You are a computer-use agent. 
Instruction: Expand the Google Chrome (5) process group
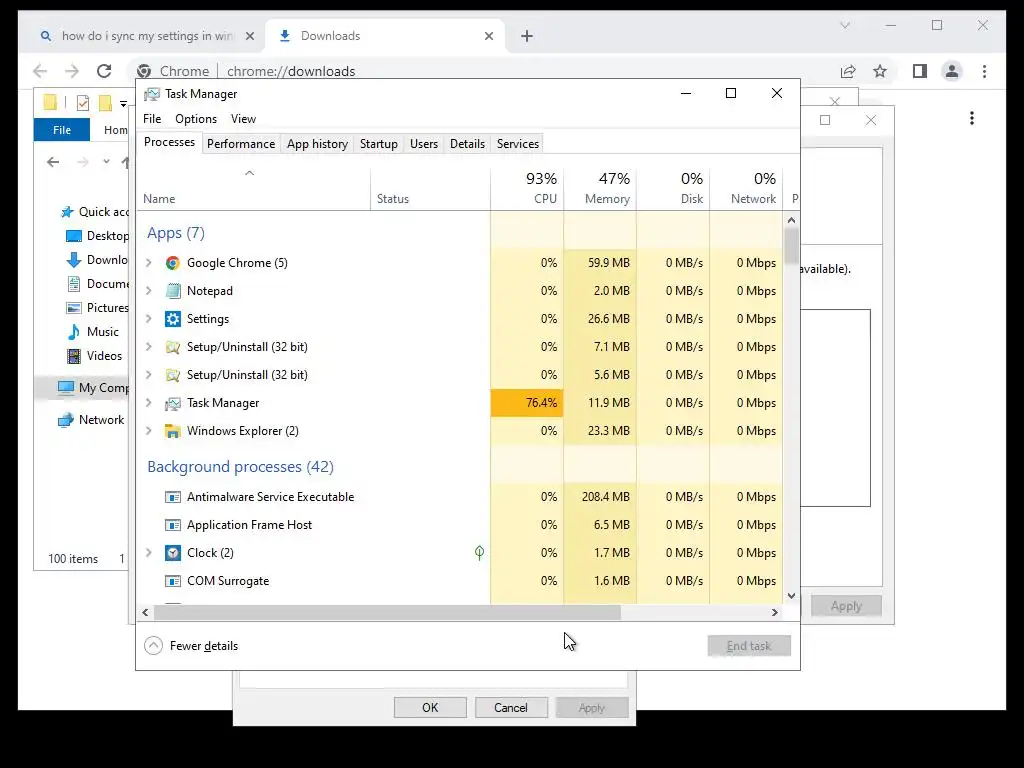coord(149,263)
